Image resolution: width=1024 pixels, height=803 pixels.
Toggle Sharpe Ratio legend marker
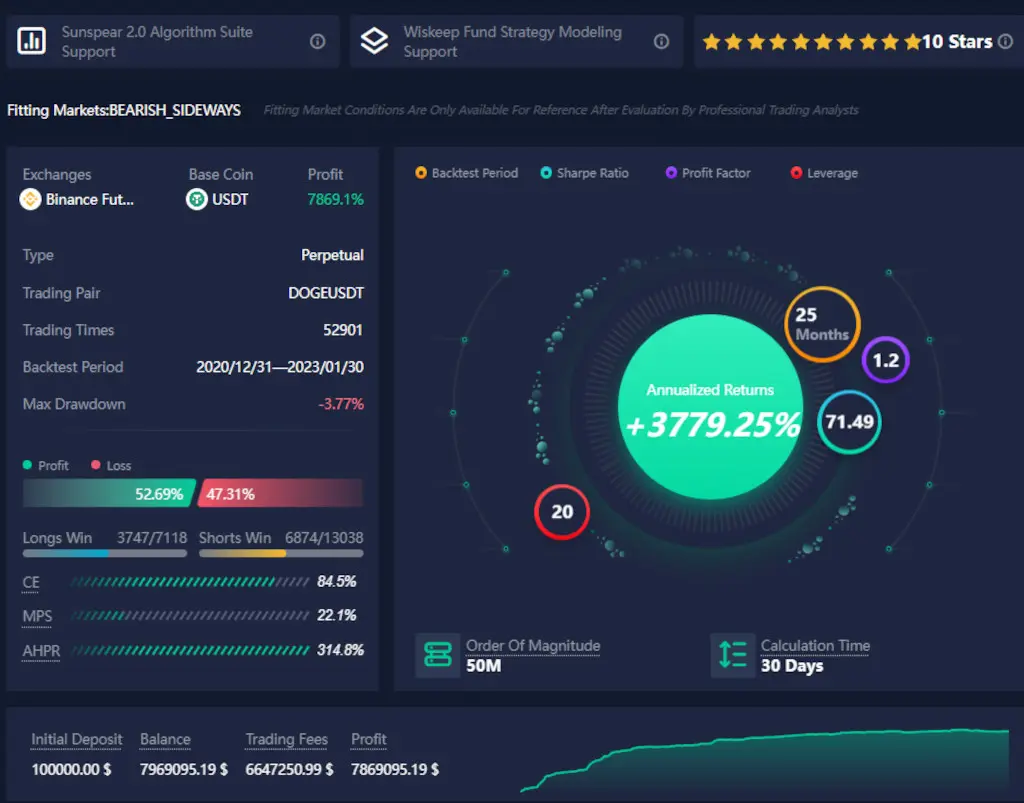coord(546,173)
